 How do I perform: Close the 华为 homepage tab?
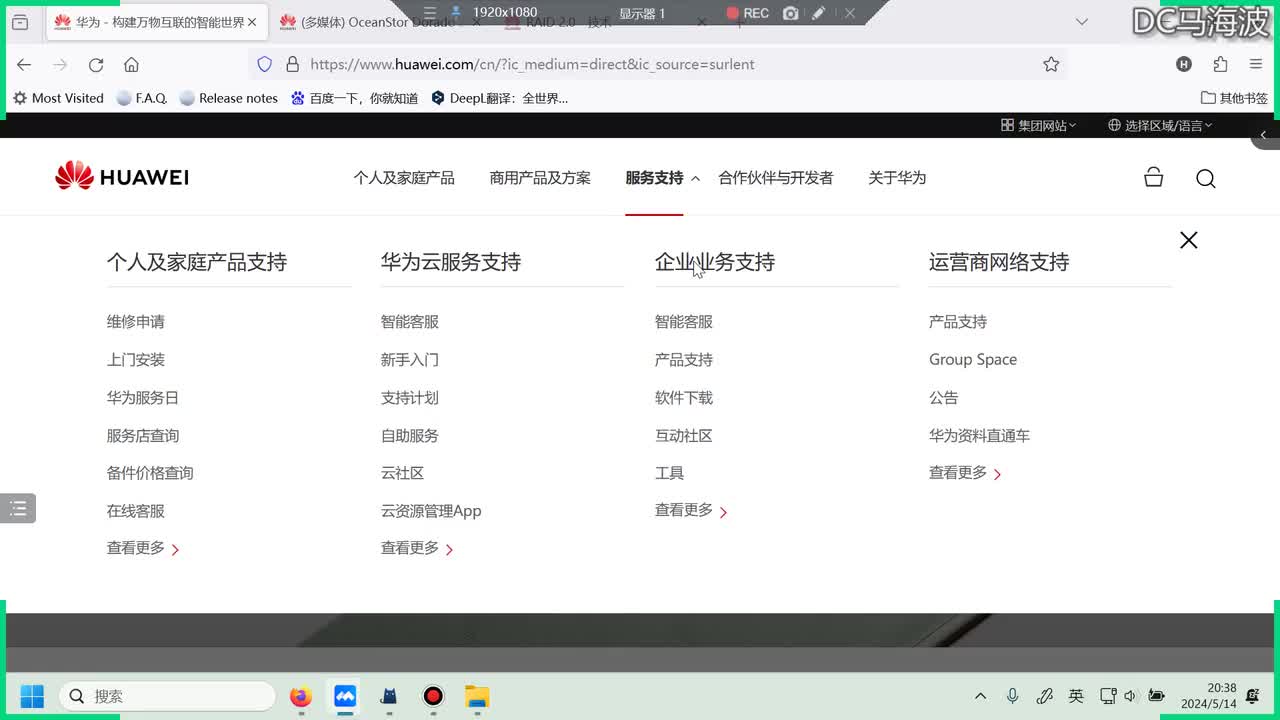[x=252, y=22]
